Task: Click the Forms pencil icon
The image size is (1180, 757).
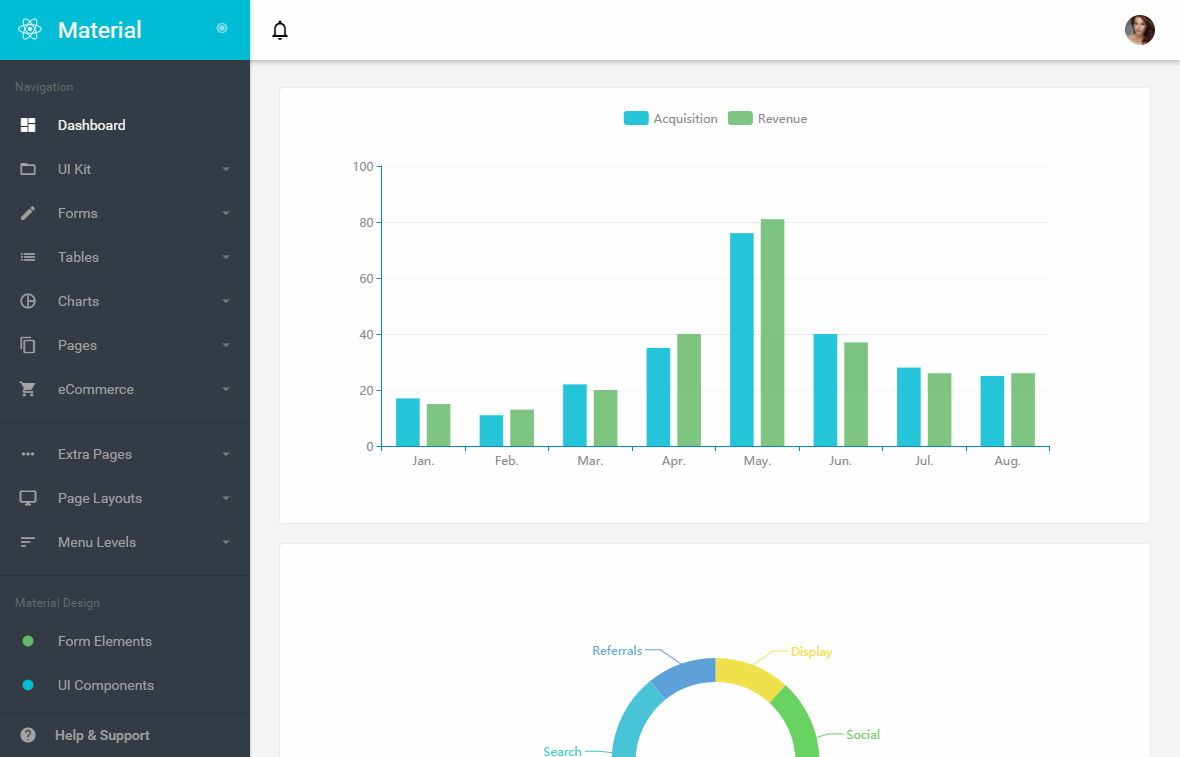Action: (x=28, y=213)
